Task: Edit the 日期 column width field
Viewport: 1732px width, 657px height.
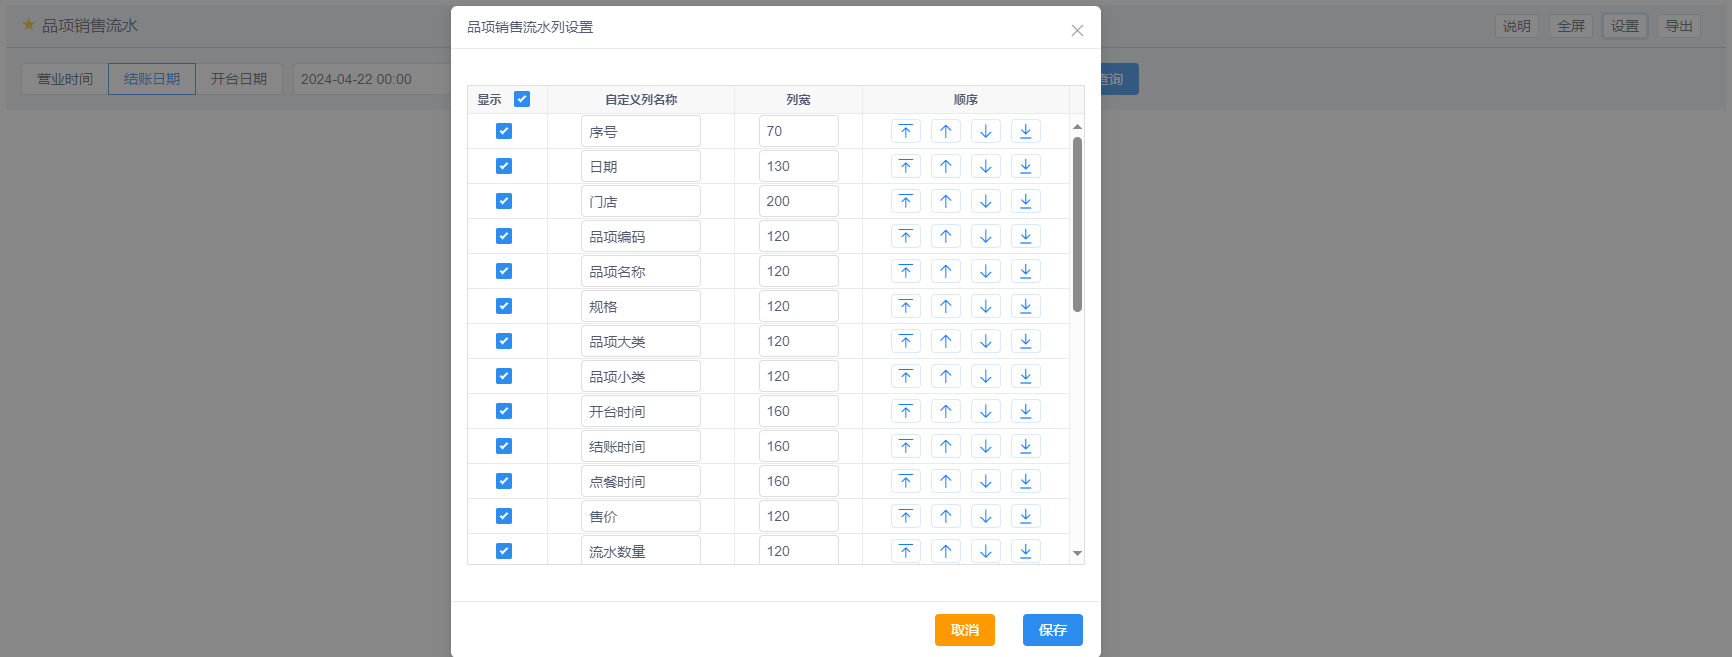Action: 799,166
